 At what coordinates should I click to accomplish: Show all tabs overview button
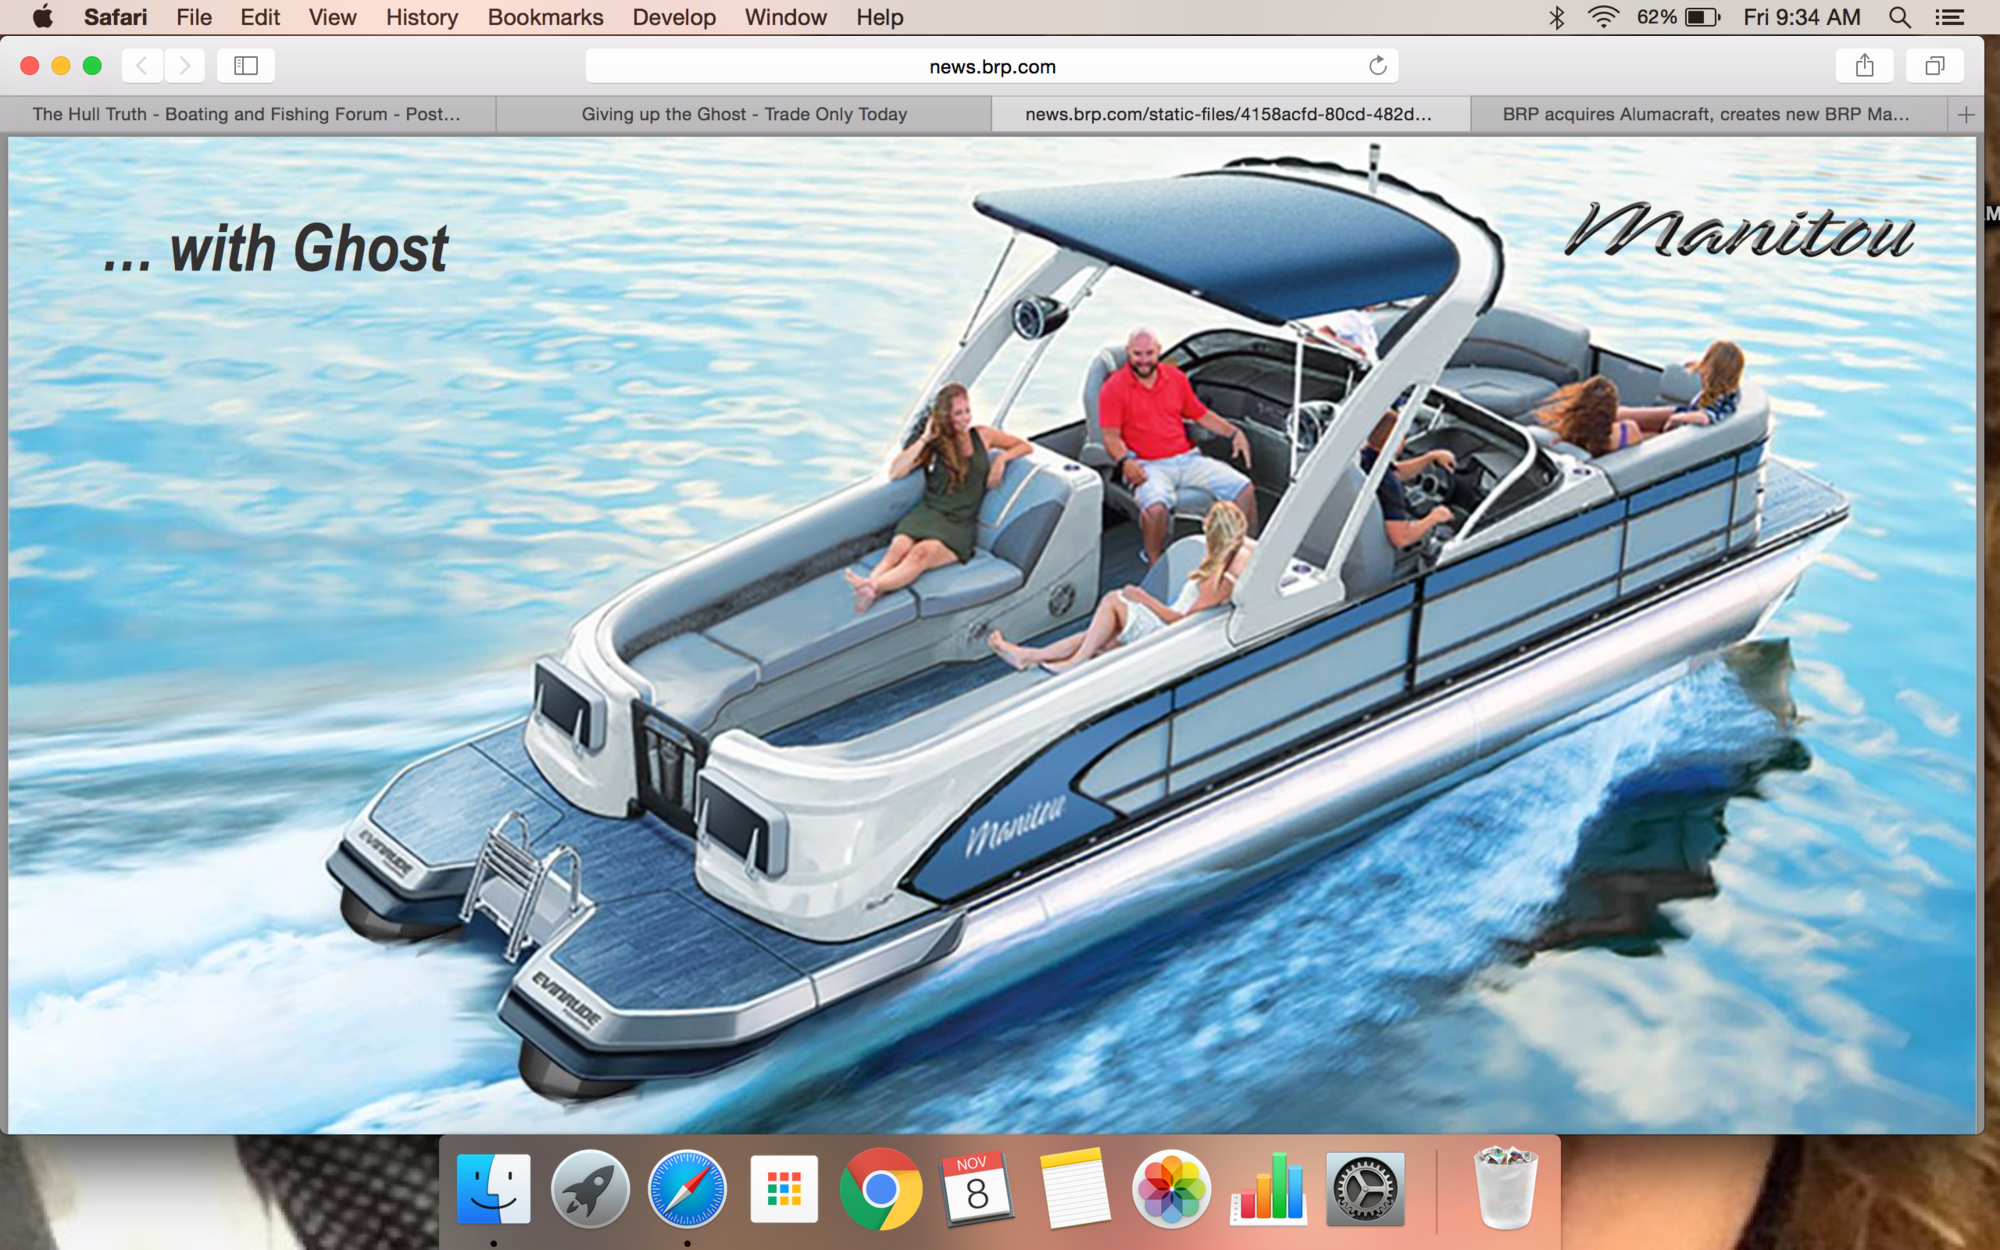point(1935,66)
